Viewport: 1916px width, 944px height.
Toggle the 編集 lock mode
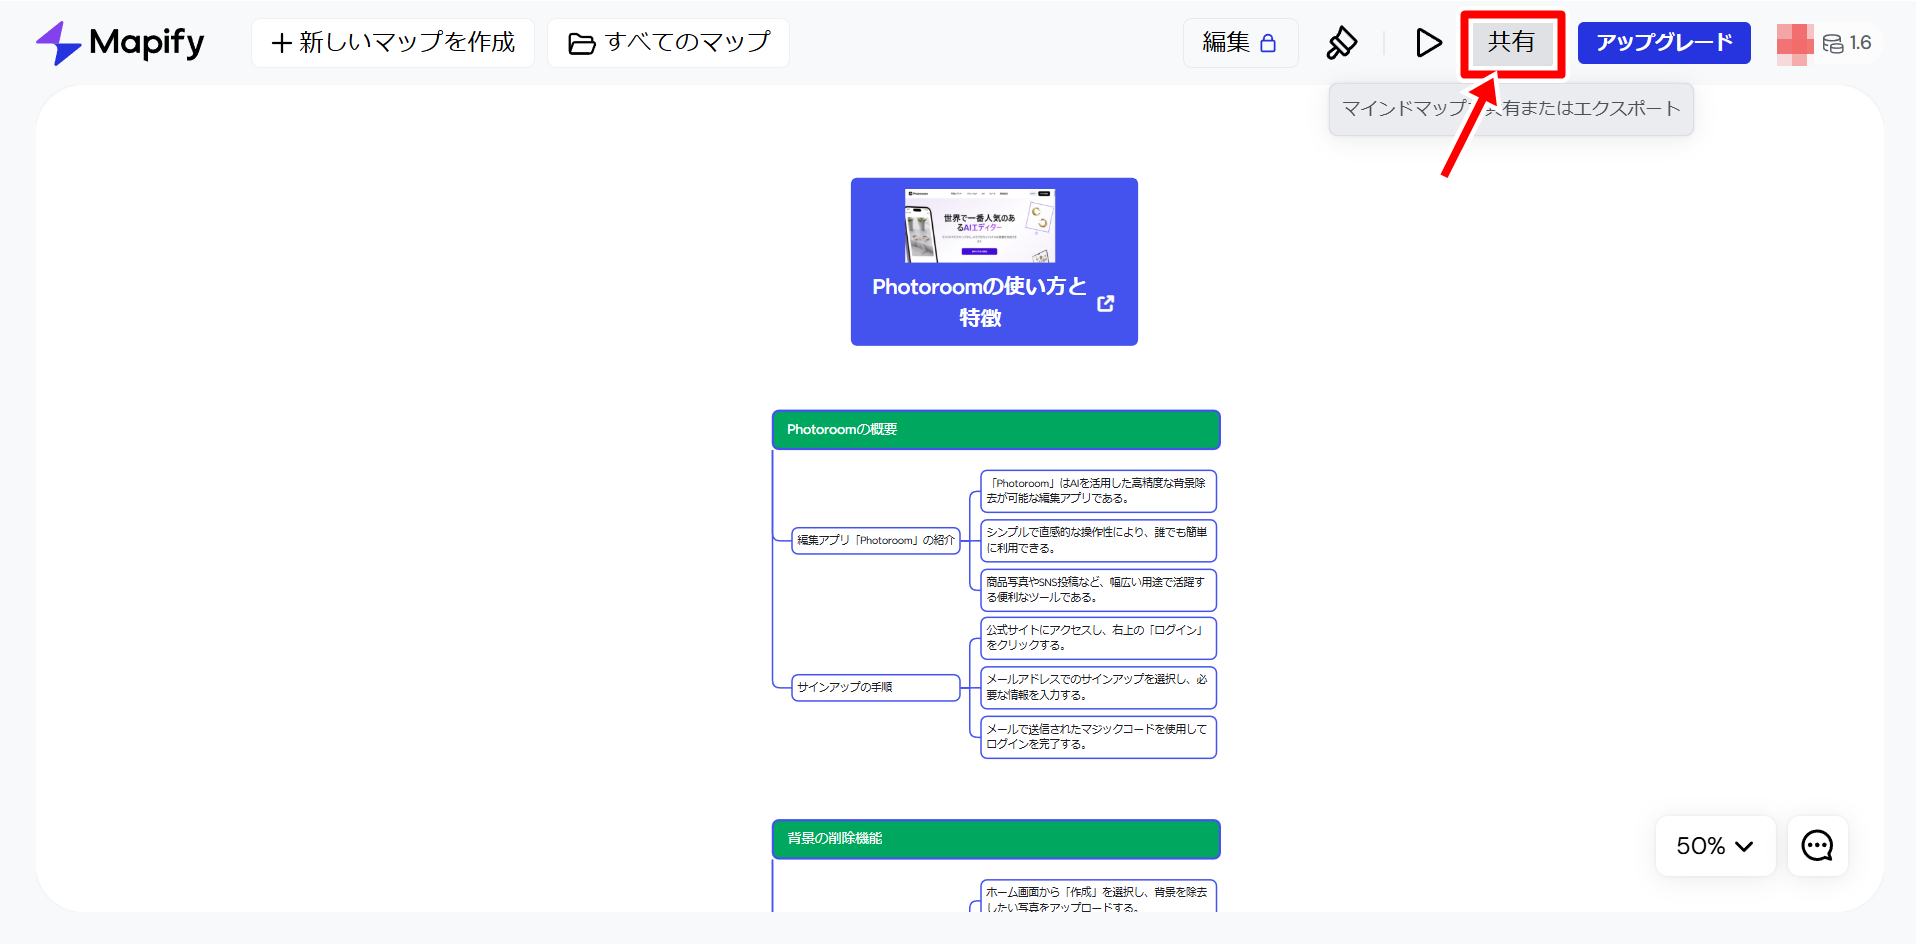(1240, 43)
